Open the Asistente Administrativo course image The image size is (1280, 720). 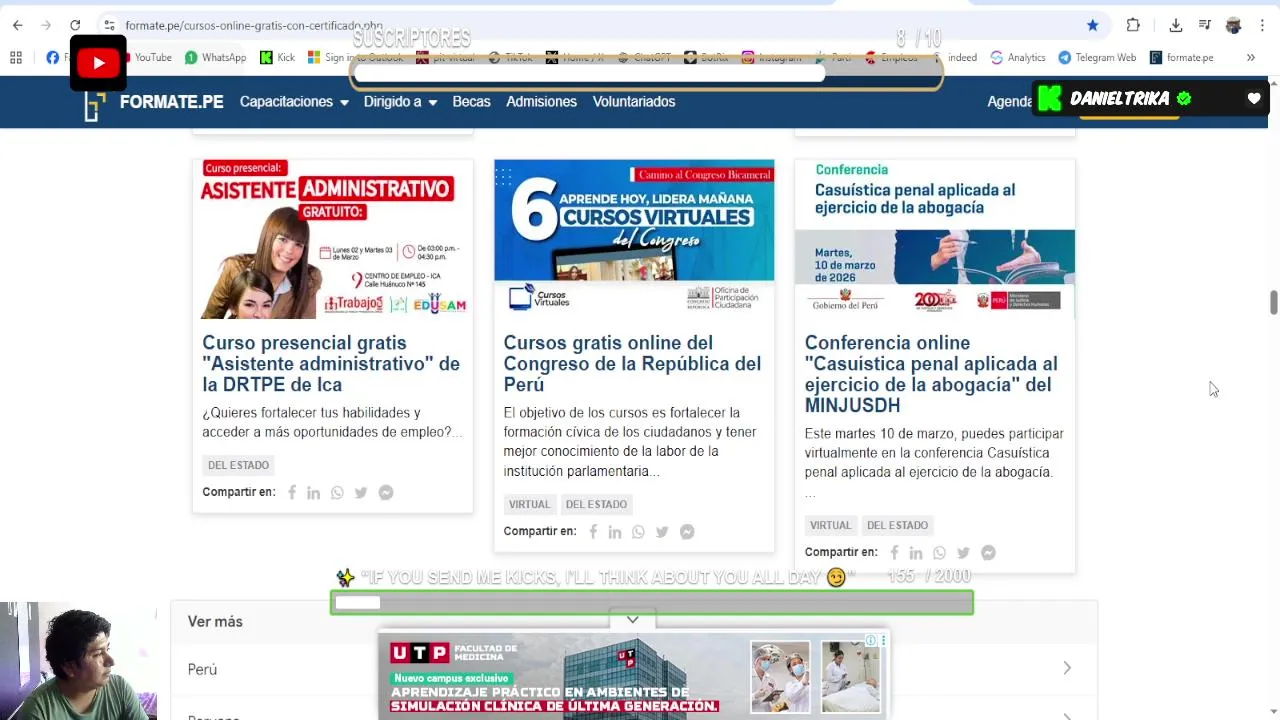[333, 239]
